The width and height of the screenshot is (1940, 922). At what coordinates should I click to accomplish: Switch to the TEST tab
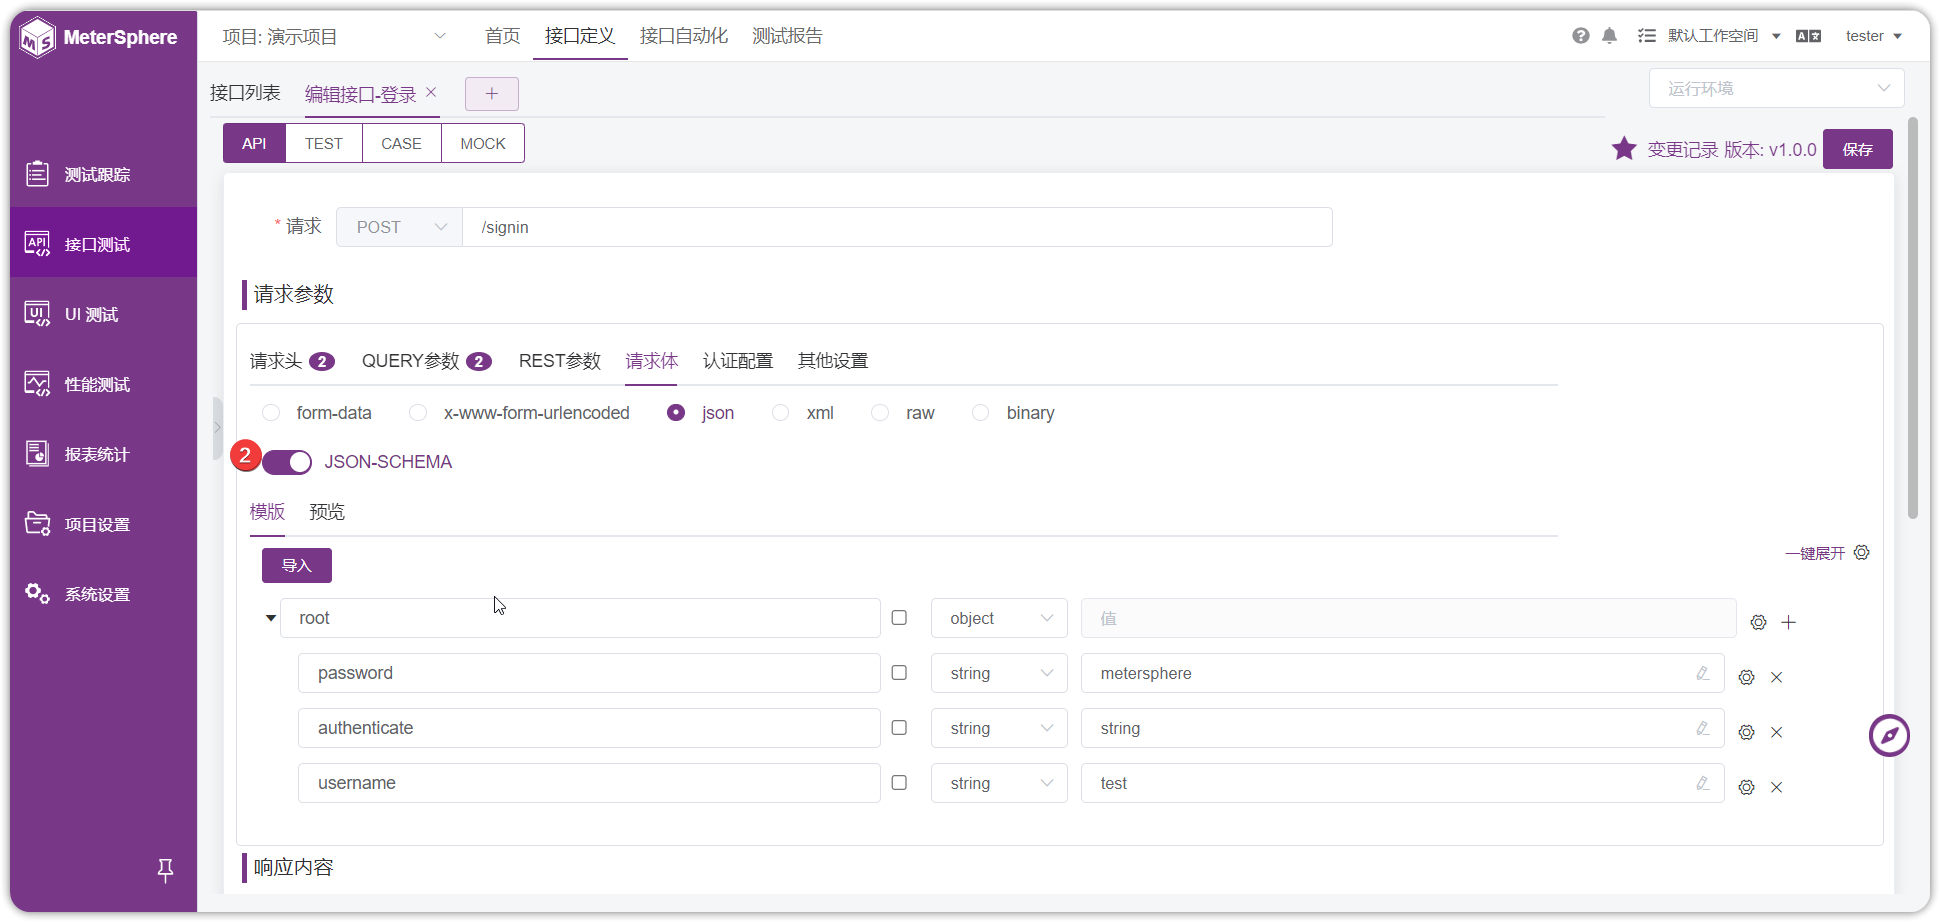[324, 143]
